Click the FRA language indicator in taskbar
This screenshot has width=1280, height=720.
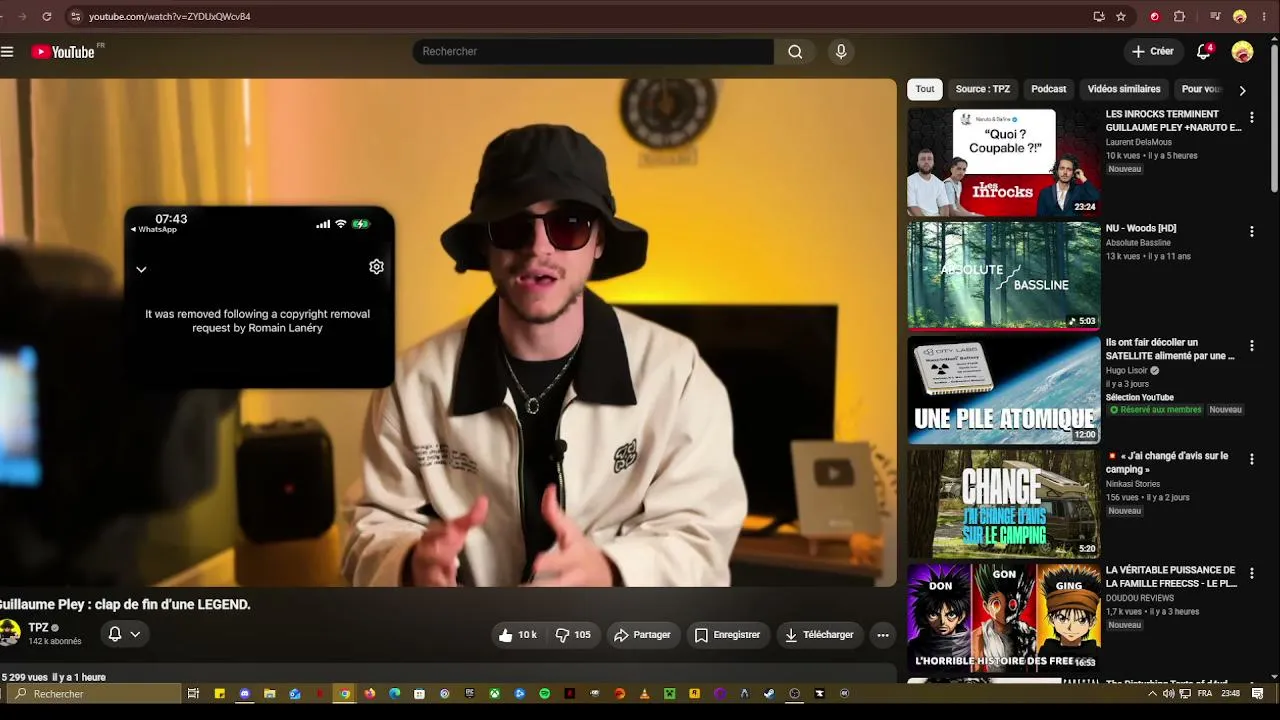[x=1205, y=694]
